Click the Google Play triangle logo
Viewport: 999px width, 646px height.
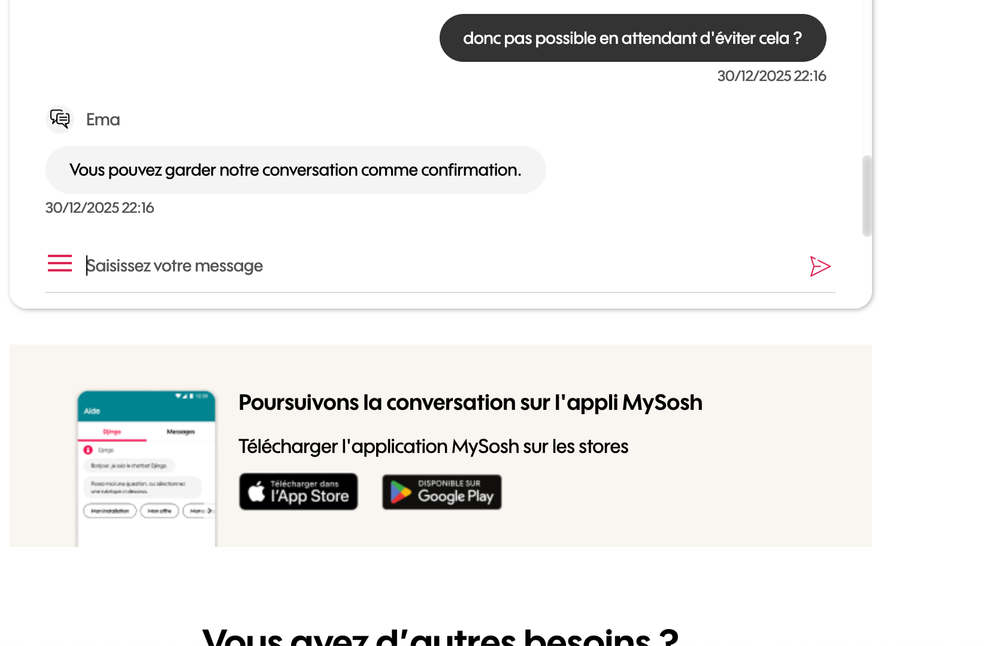pos(400,492)
